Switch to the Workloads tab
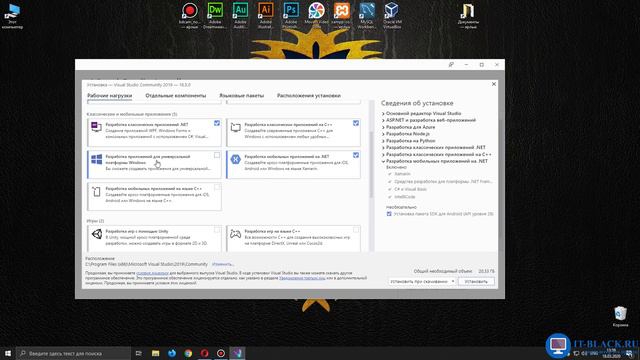Viewport: 640px width, 360px height. point(109,96)
